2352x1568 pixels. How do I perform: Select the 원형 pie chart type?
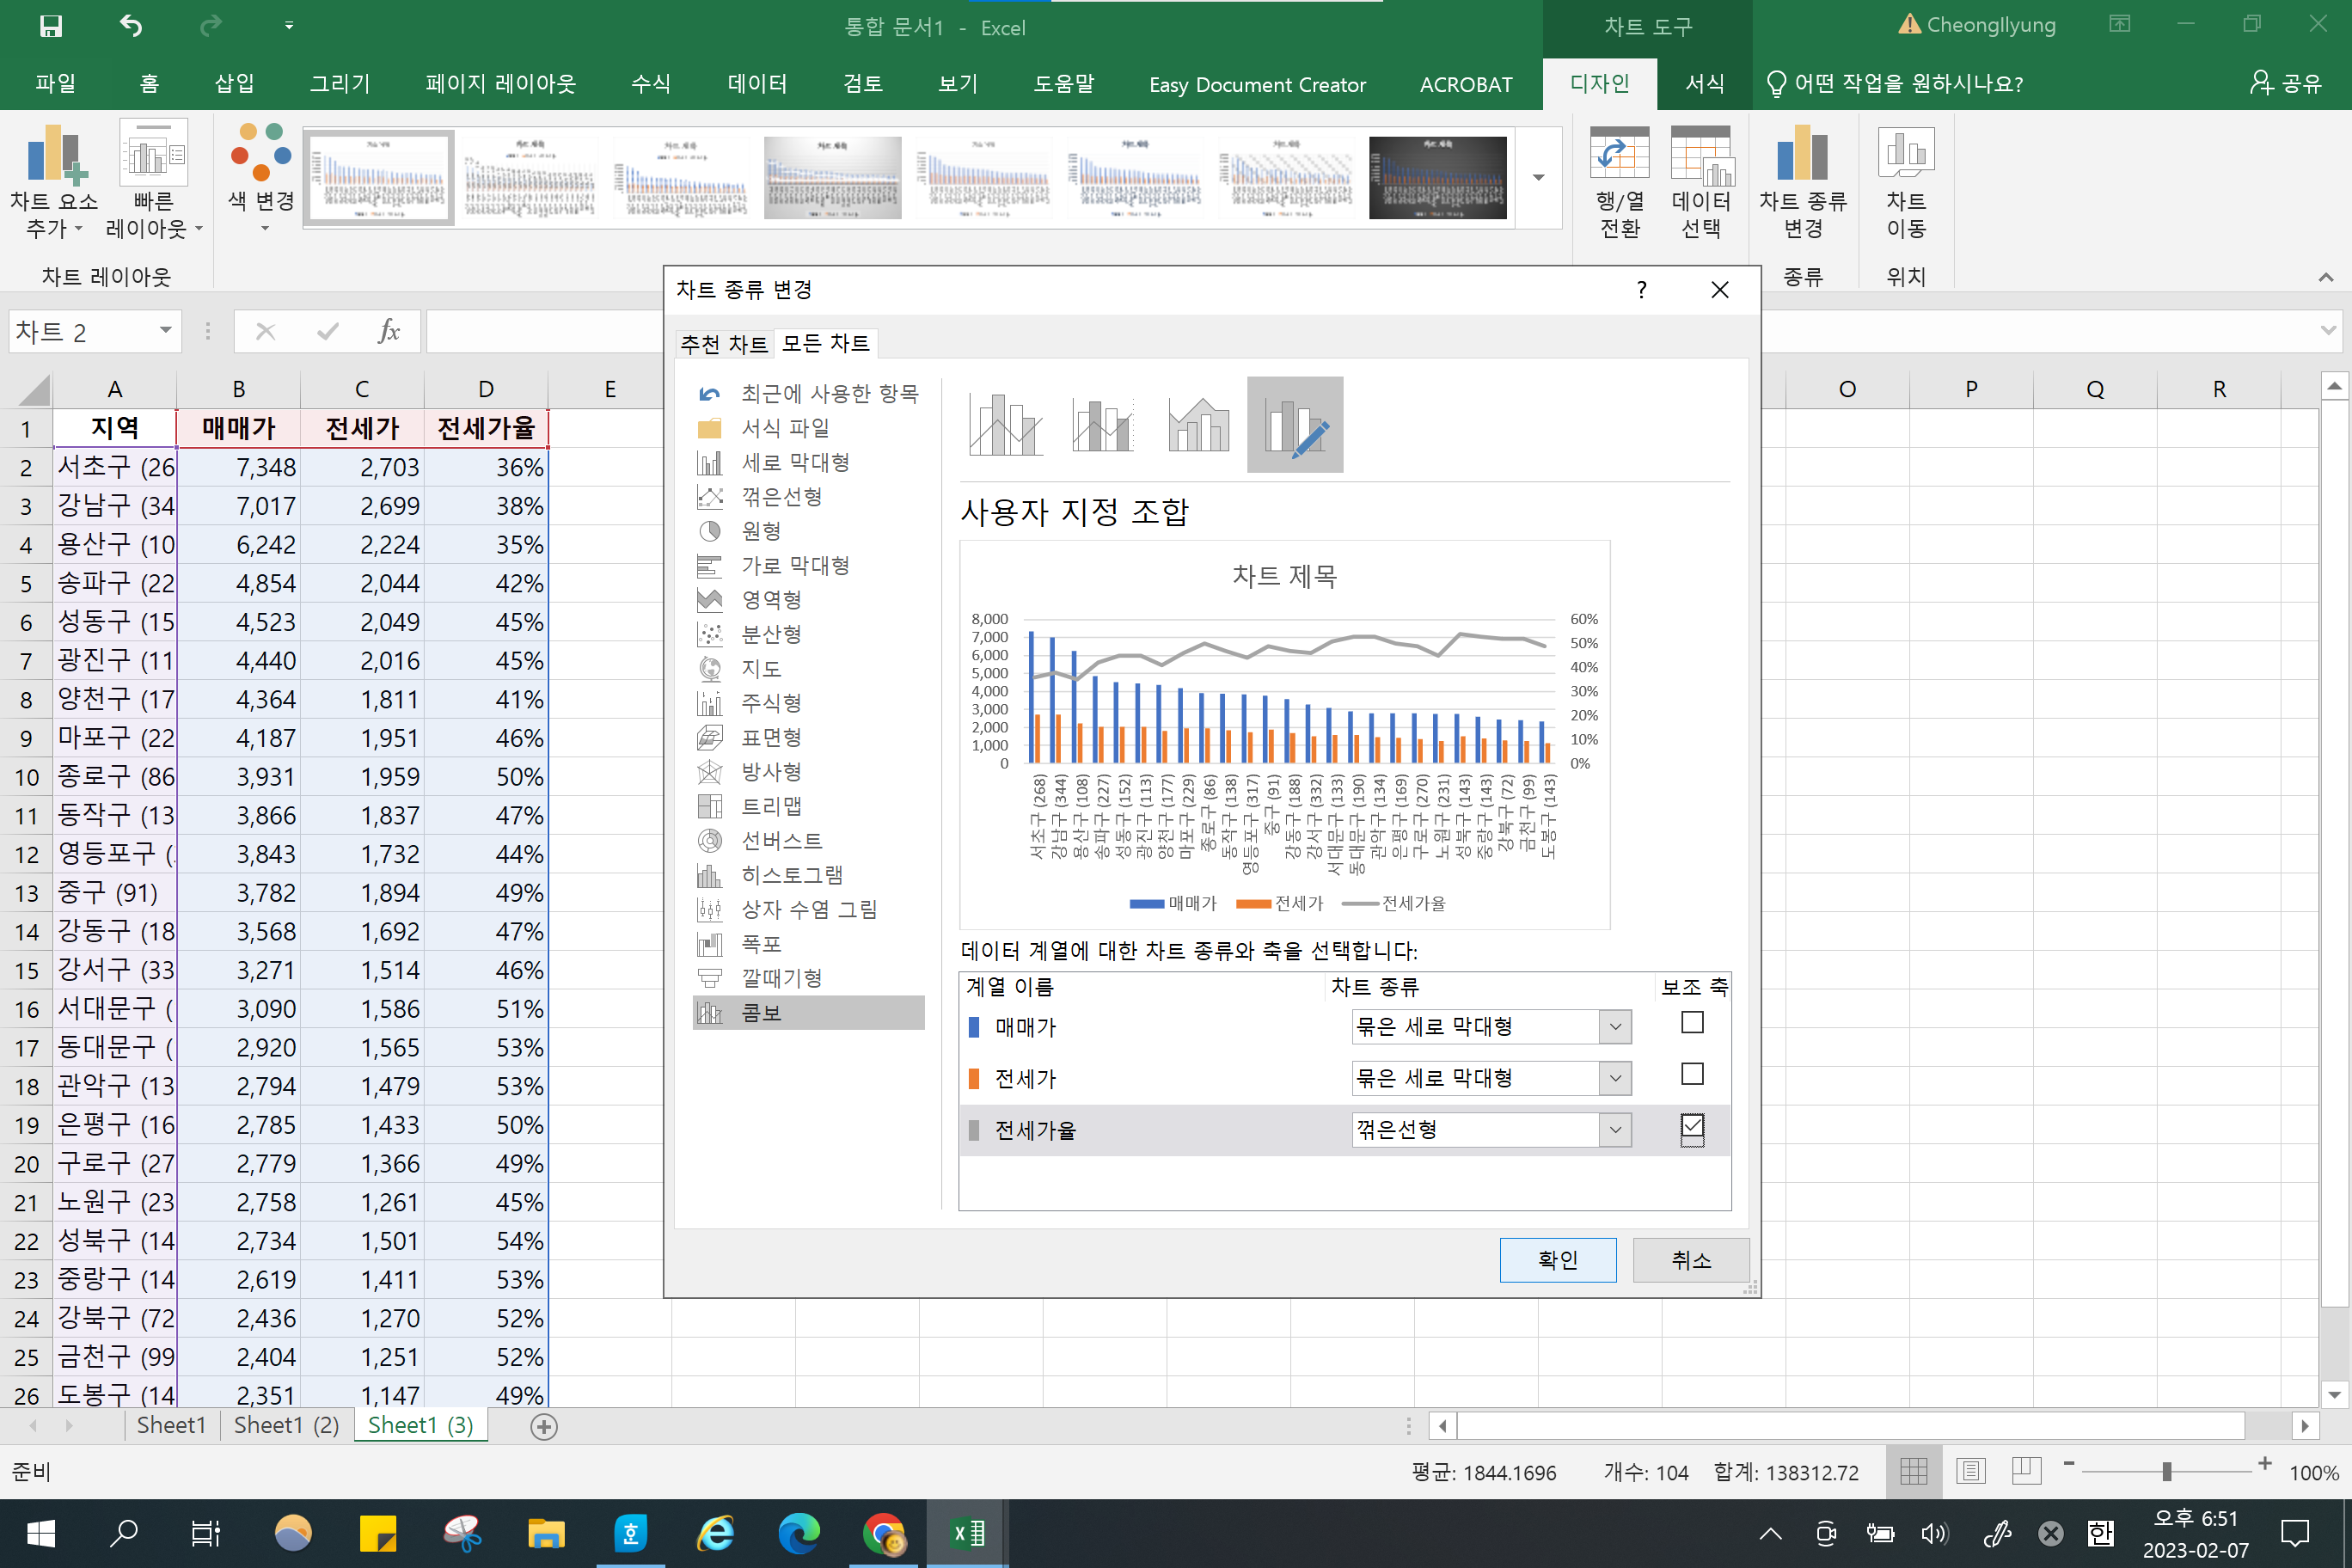tap(760, 531)
